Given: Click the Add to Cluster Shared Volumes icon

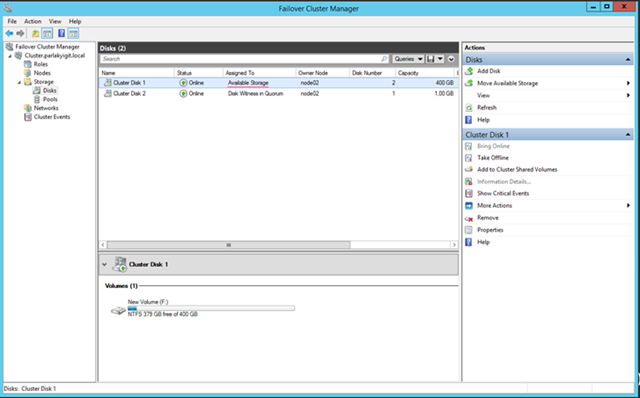Looking at the screenshot, I should pyautogui.click(x=469, y=169).
